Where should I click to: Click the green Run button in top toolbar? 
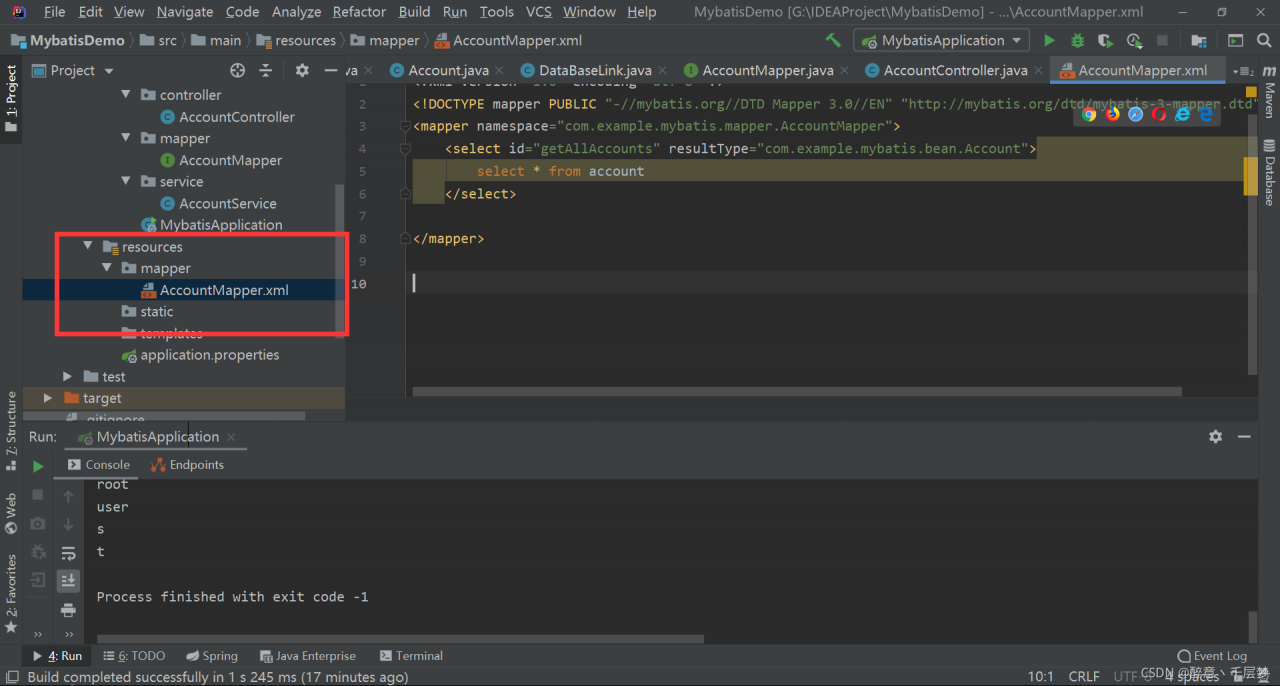1049,41
